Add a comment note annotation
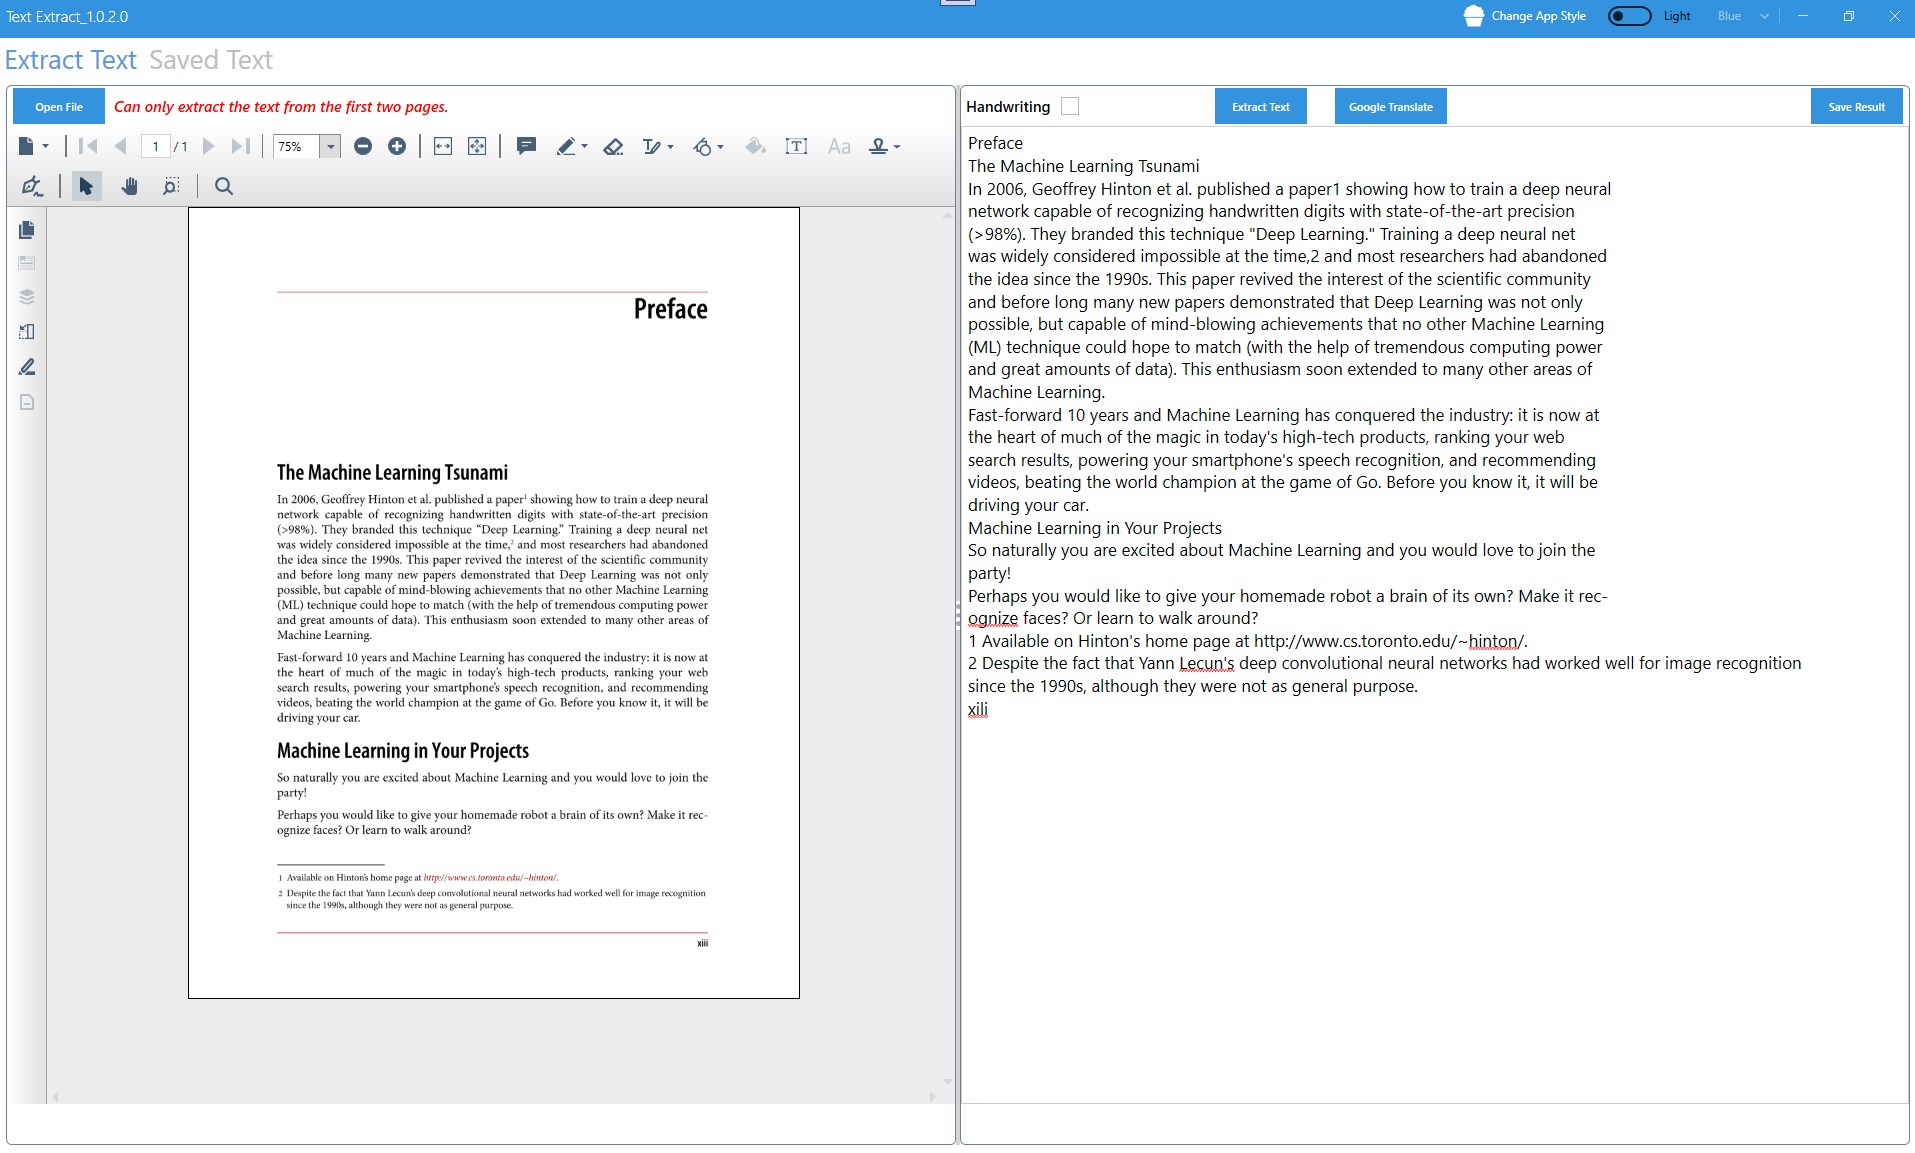 526,147
